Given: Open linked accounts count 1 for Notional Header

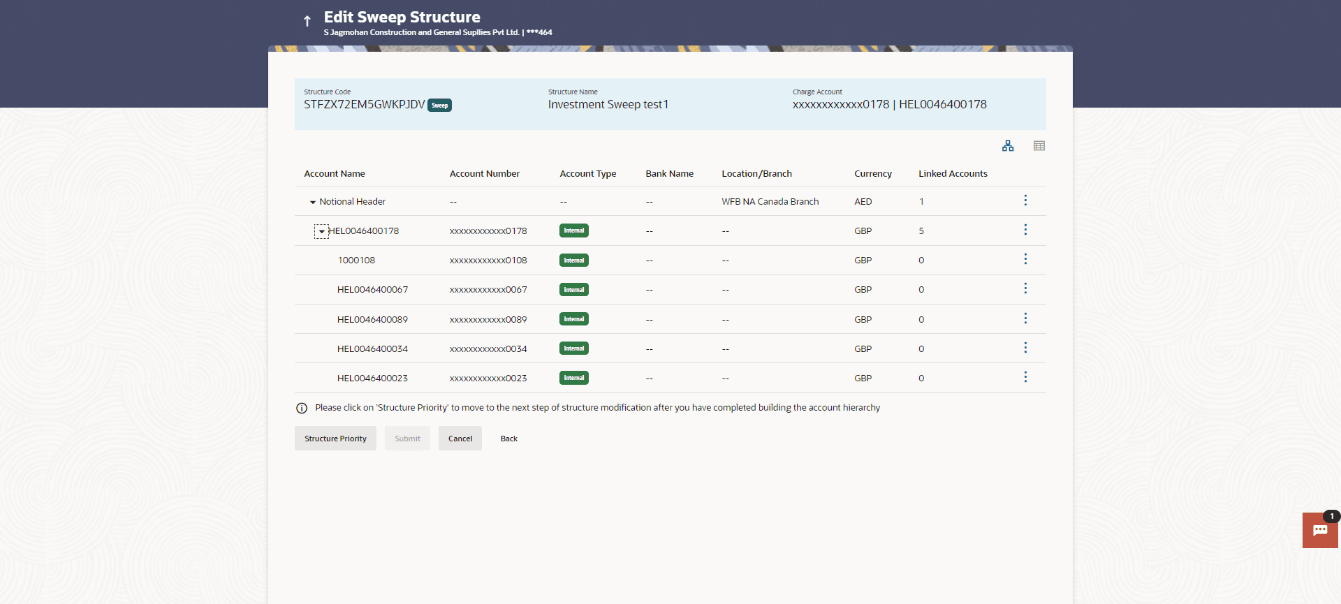Looking at the screenshot, I should pyautogui.click(x=921, y=201).
